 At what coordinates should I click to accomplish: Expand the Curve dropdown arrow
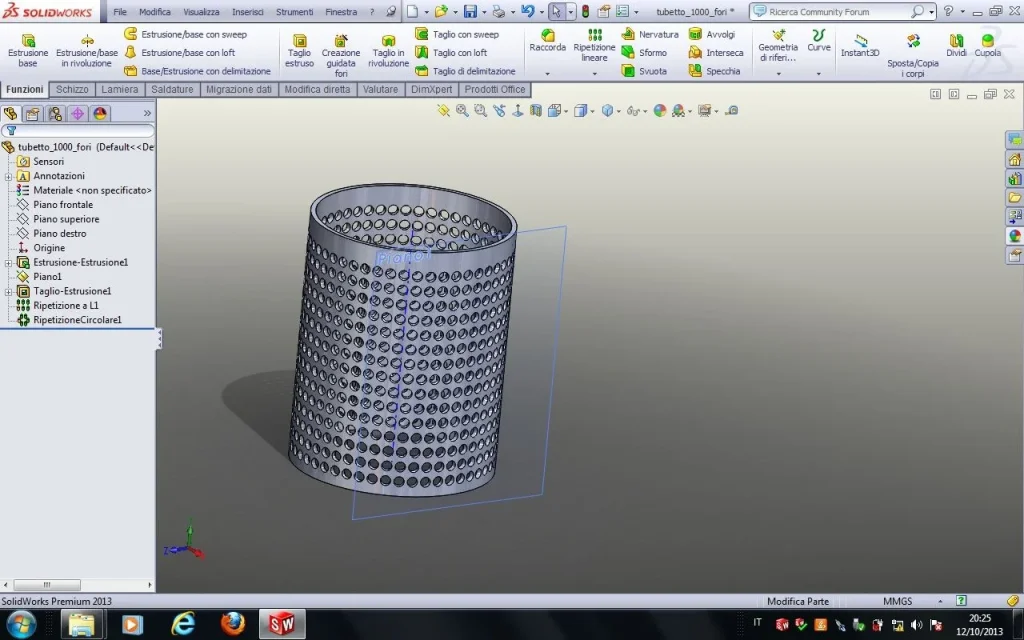(818, 74)
